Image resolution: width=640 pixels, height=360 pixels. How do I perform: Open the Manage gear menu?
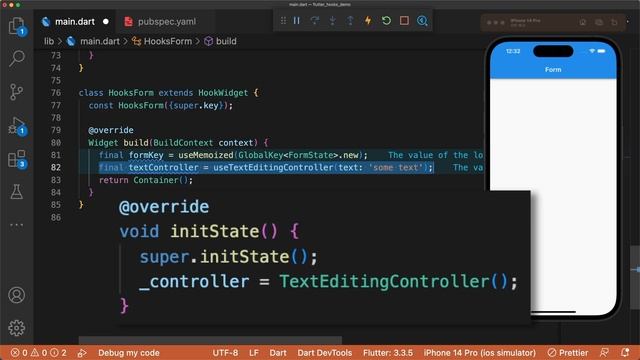[17, 328]
